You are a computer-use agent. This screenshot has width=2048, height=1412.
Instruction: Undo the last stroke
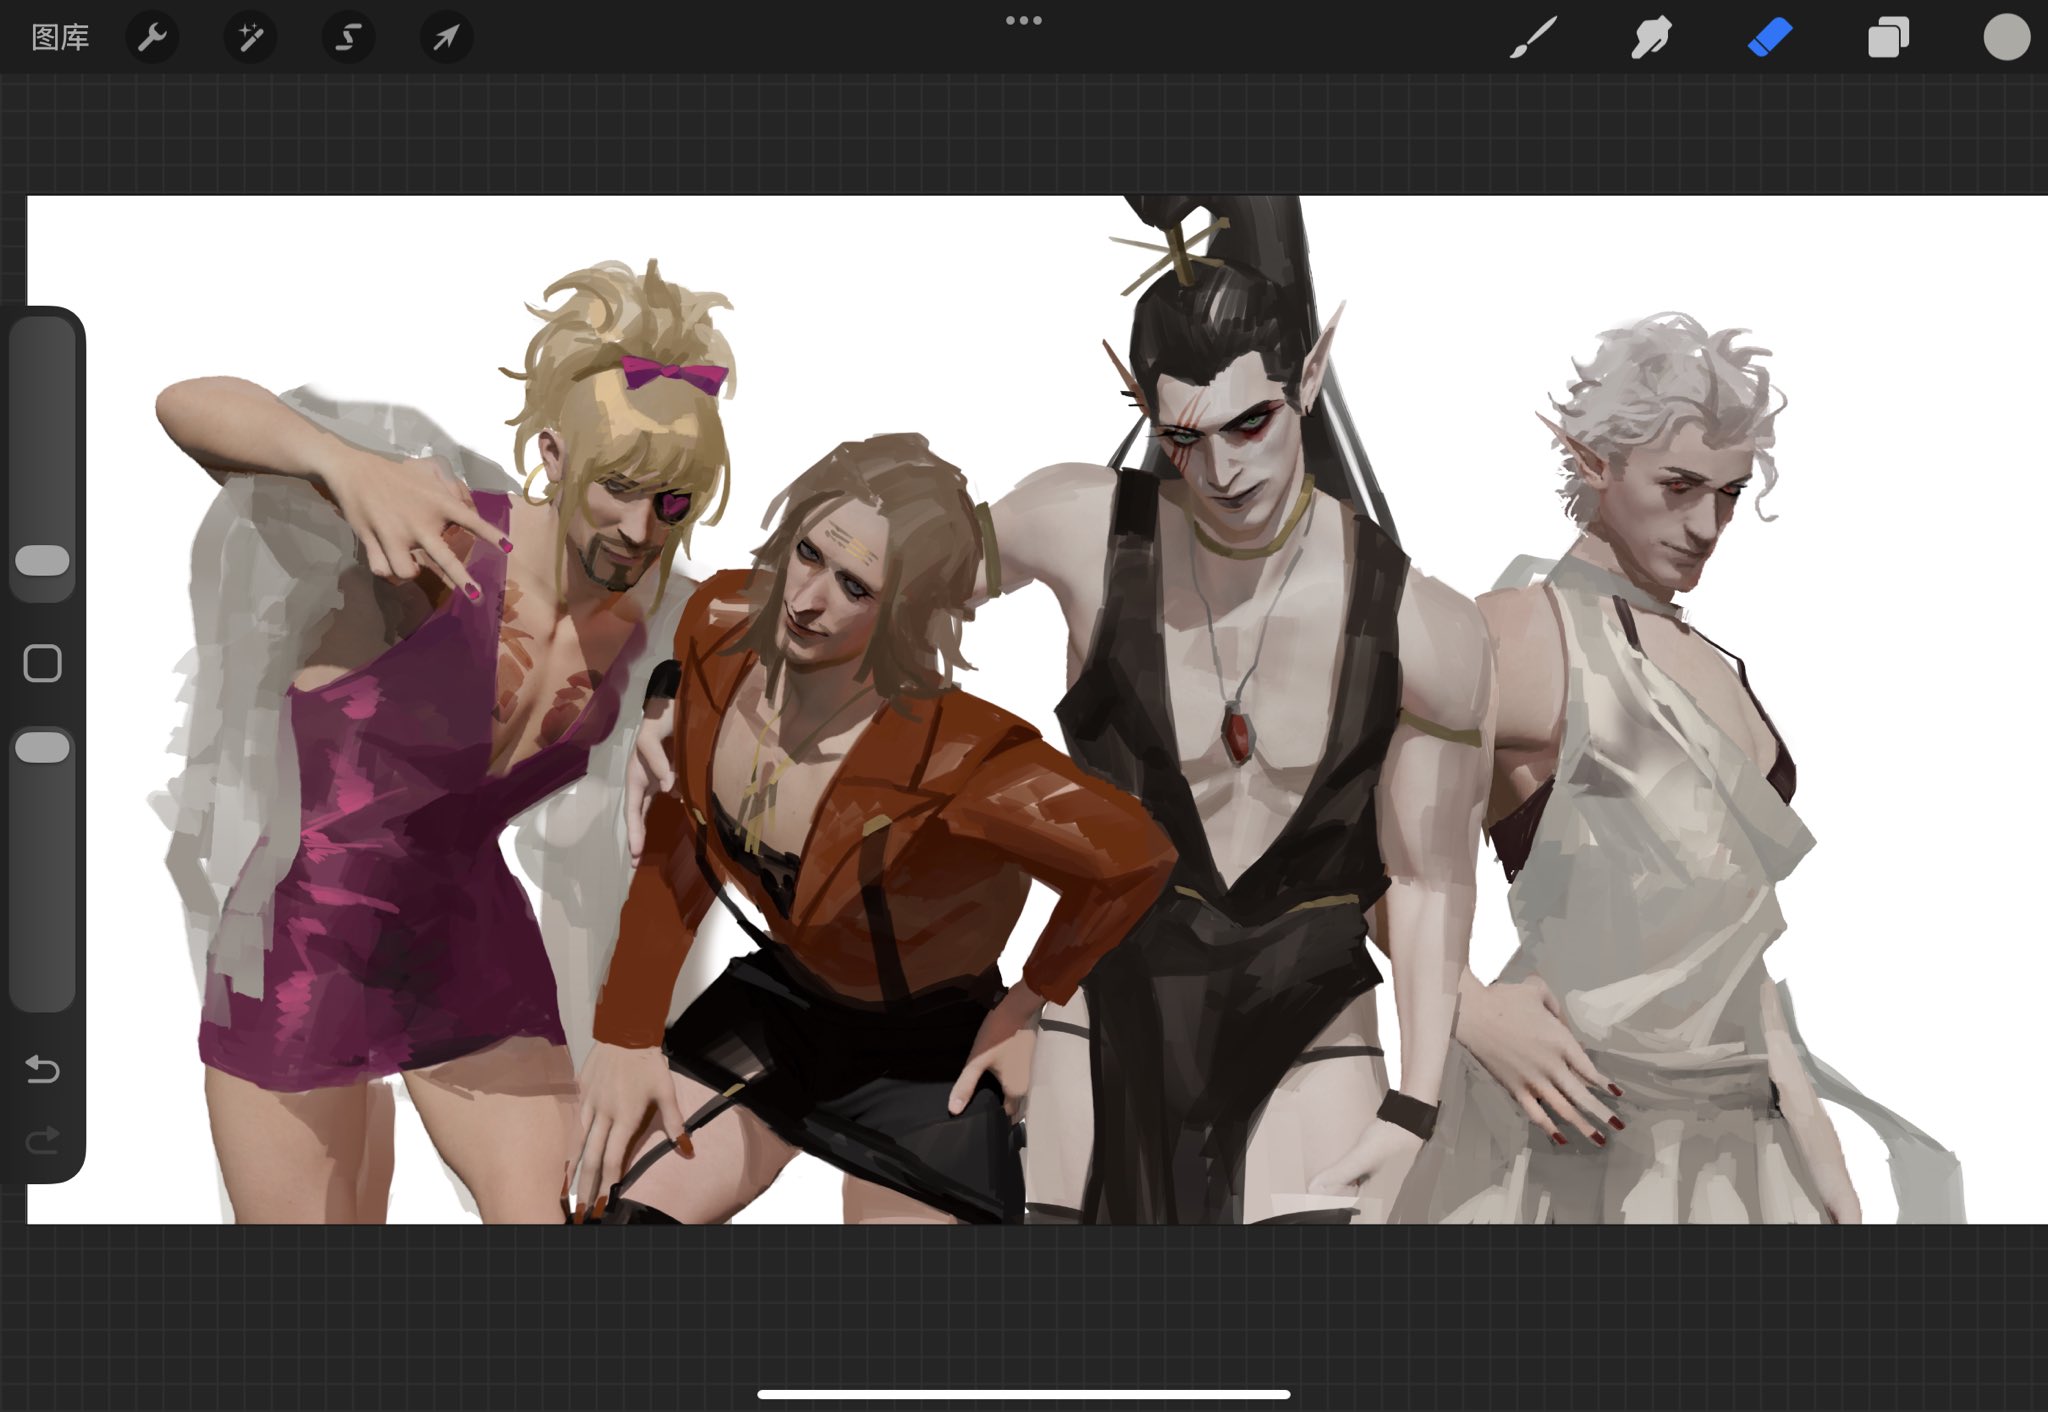click(43, 1069)
